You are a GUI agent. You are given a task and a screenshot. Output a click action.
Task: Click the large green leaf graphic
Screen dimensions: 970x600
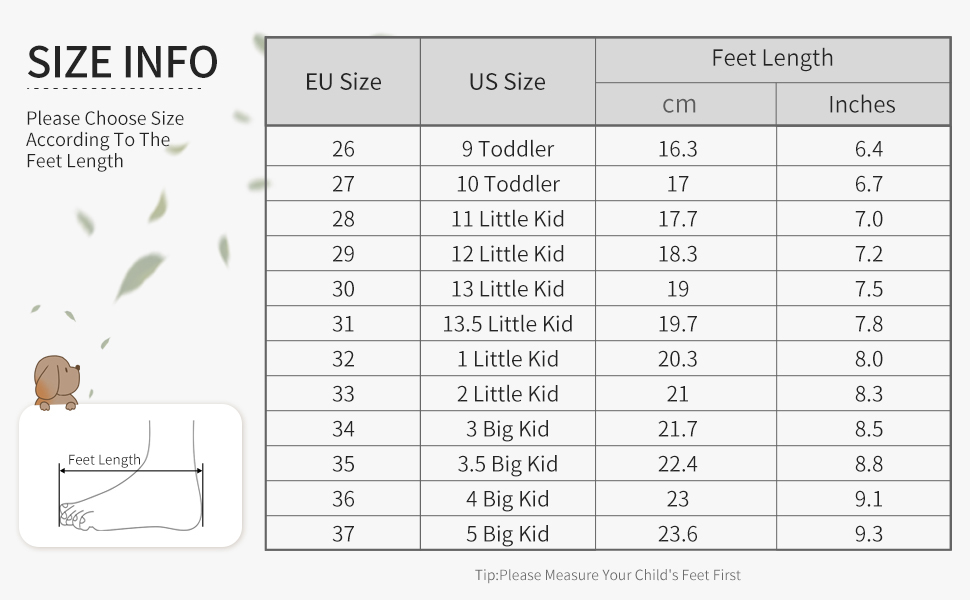pos(139,274)
